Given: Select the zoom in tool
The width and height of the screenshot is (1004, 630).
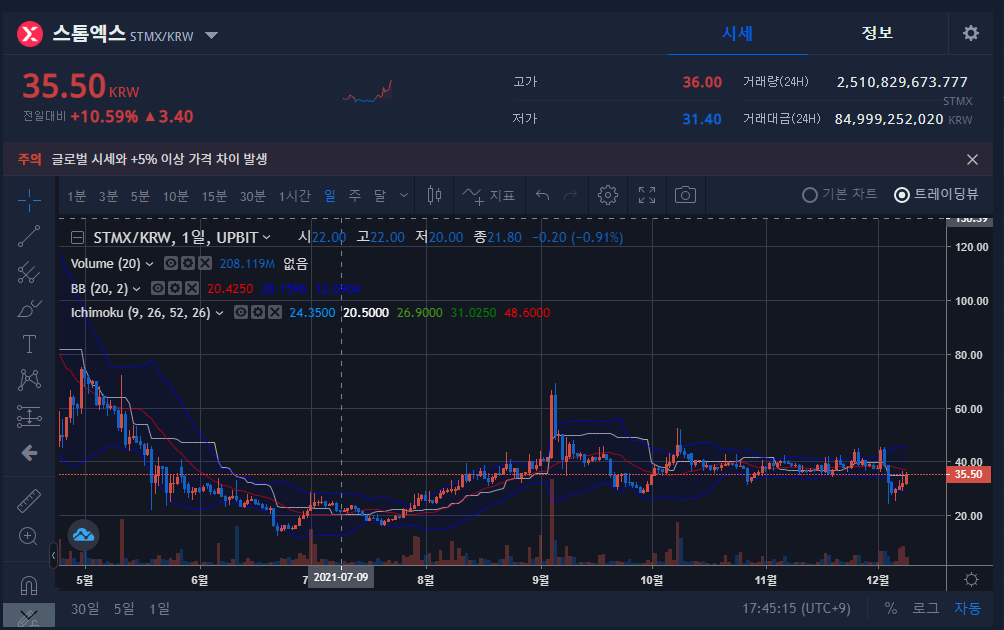Looking at the screenshot, I should pos(29,536).
